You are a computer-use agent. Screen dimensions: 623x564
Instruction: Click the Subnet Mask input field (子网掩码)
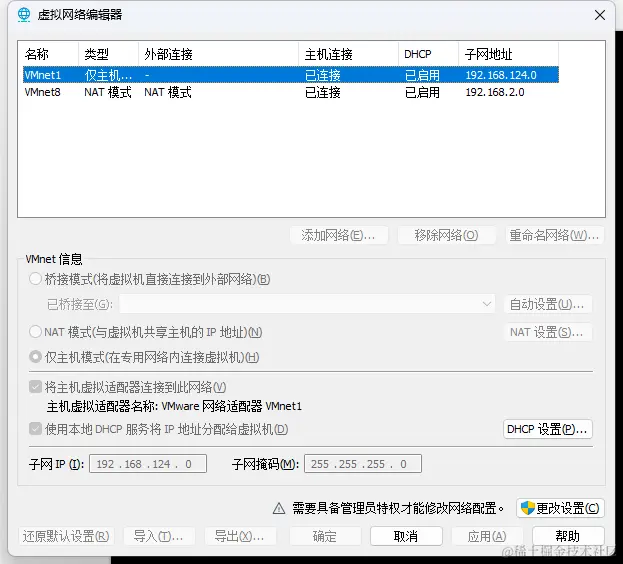[363, 464]
